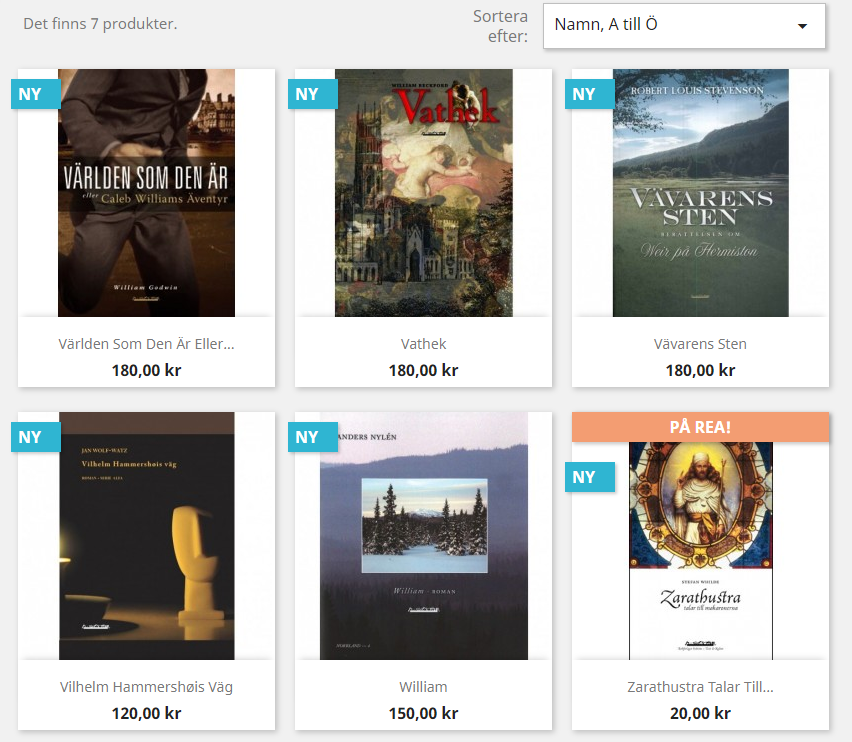The height and width of the screenshot is (742, 852).
Task: Click the NY badge on Vävarens Sten
Action: 590,94
